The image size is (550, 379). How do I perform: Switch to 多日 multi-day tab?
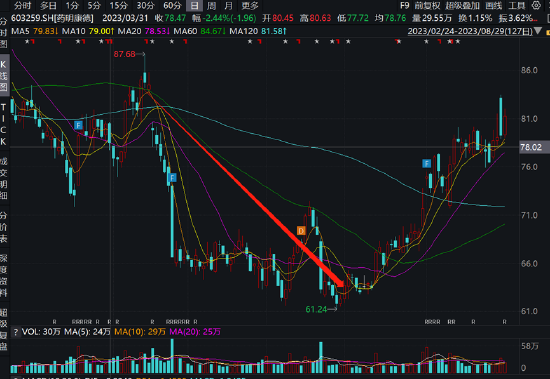(48, 6)
